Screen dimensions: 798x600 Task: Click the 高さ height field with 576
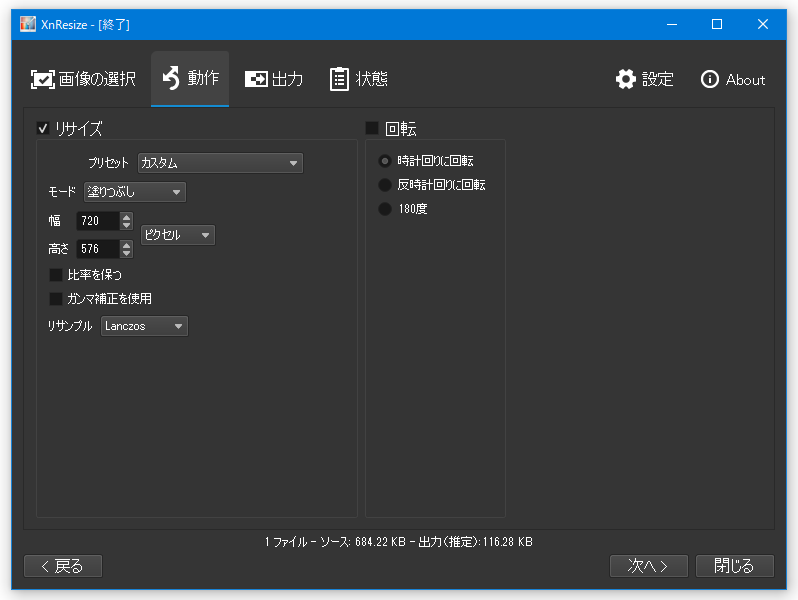click(98, 249)
